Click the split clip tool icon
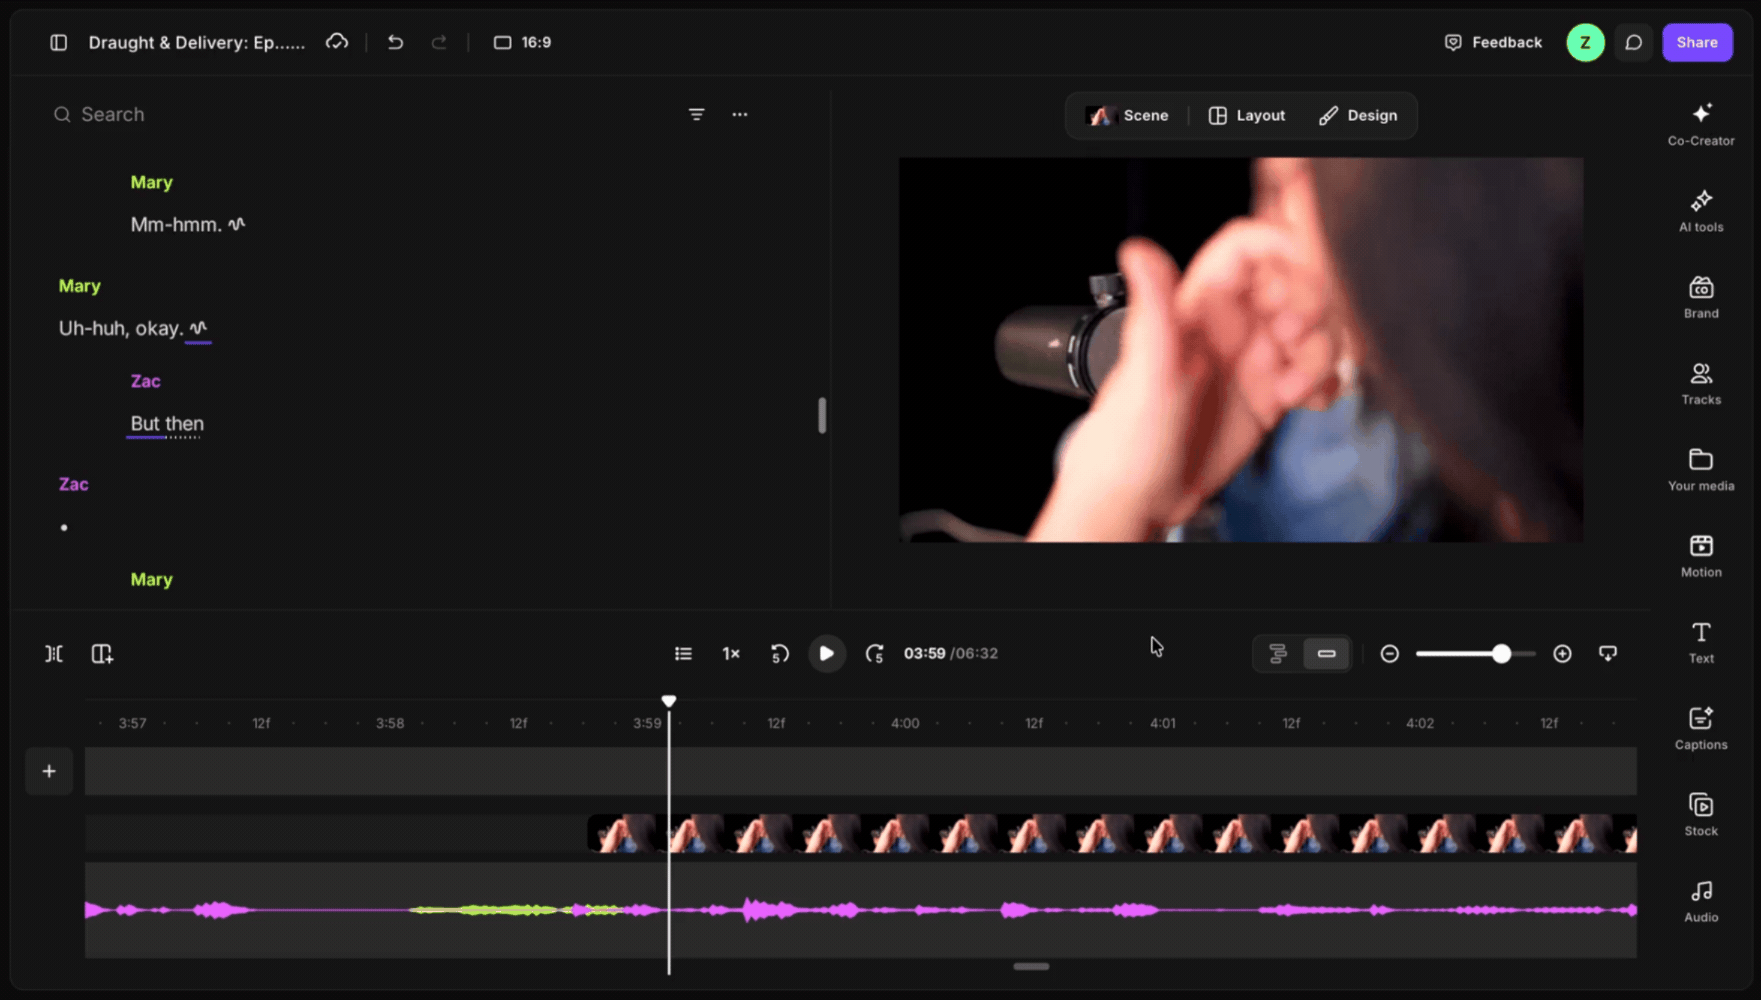This screenshot has height=1000, width=1761. pos(54,653)
